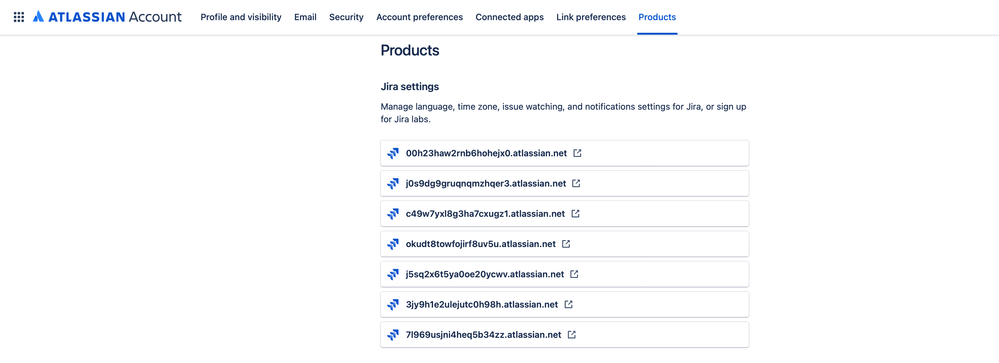Select Account preferences tab

tap(419, 17)
